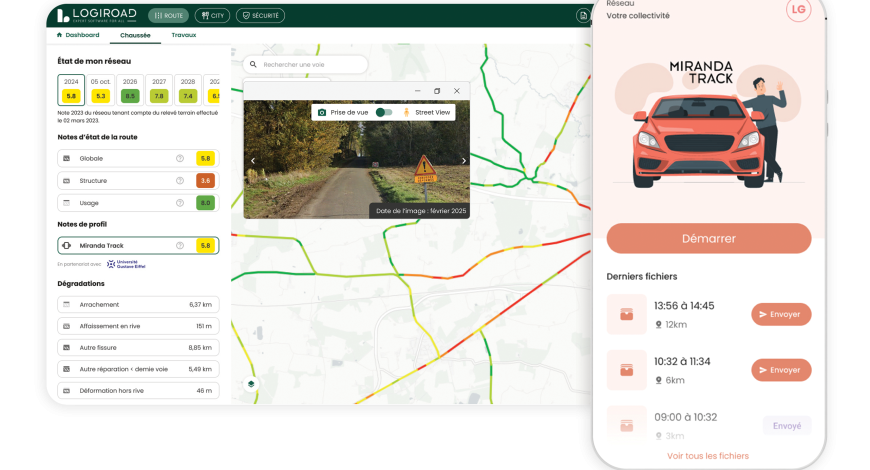
Task: Restore the image popup window
Action: (x=437, y=91)
